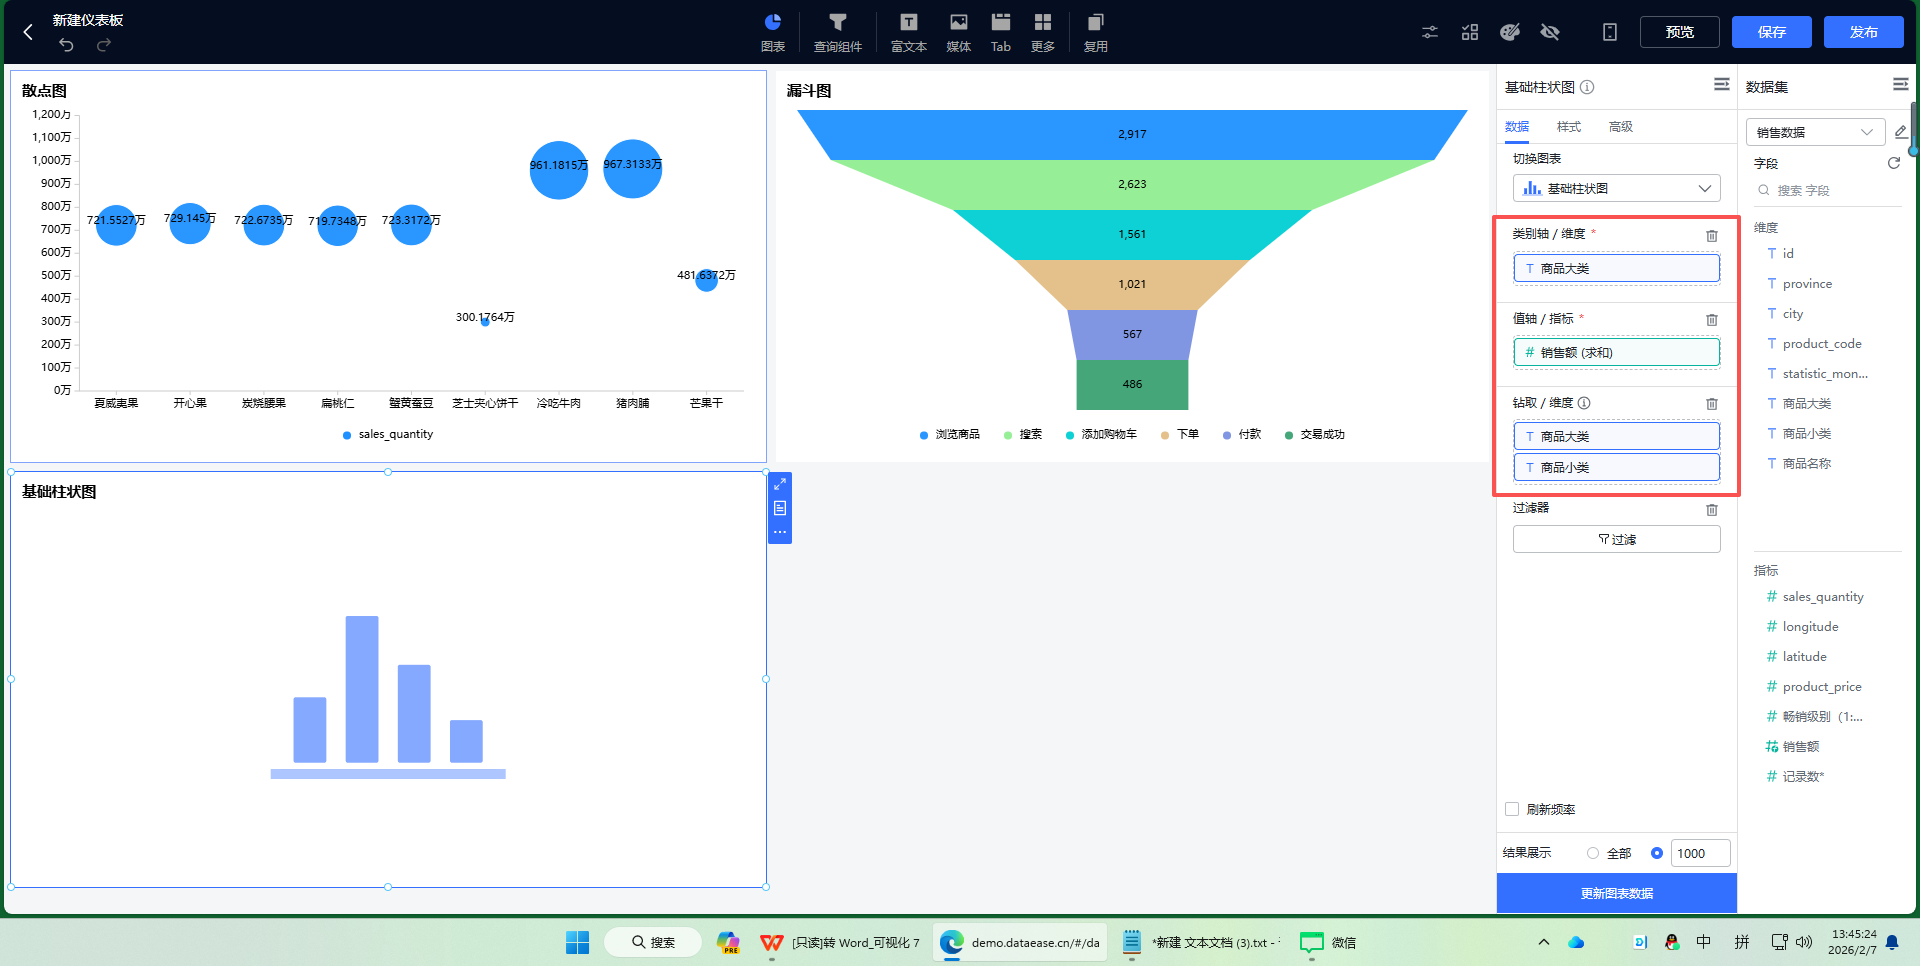Open the theme palette icon

click(1510, 32)
